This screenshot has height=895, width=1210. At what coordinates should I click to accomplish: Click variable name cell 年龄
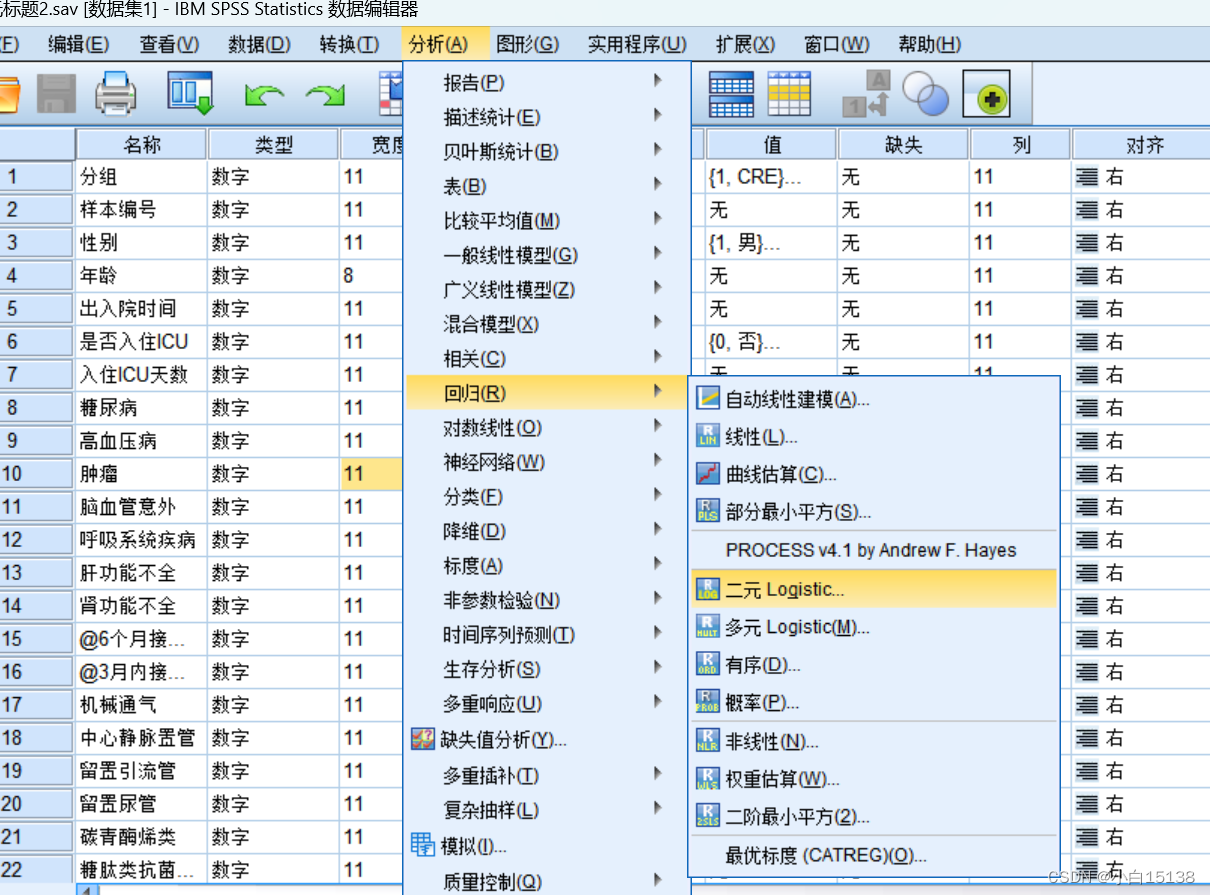[141, 276]
